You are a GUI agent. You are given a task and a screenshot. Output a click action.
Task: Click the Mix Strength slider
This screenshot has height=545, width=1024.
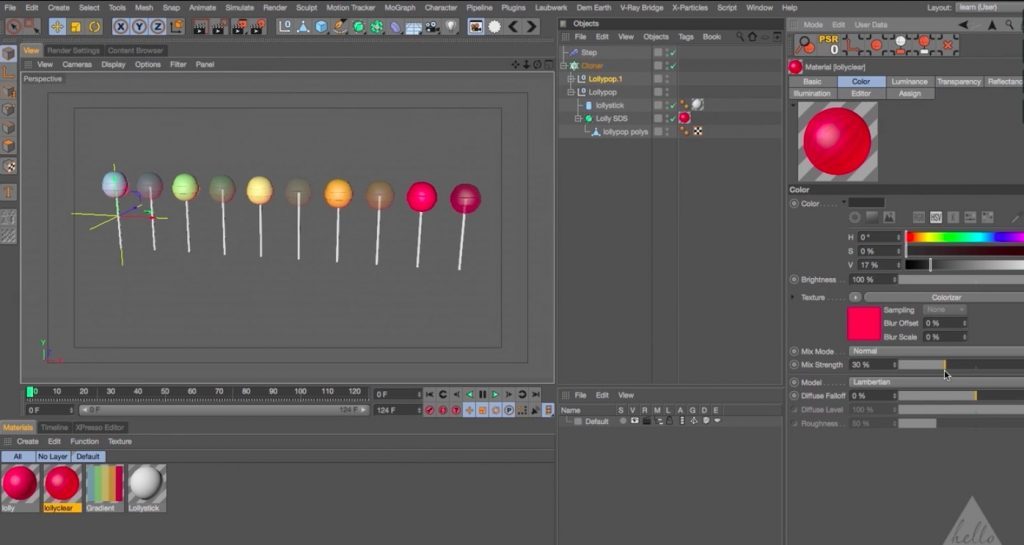pyautogui.click(x=961, y=365)
